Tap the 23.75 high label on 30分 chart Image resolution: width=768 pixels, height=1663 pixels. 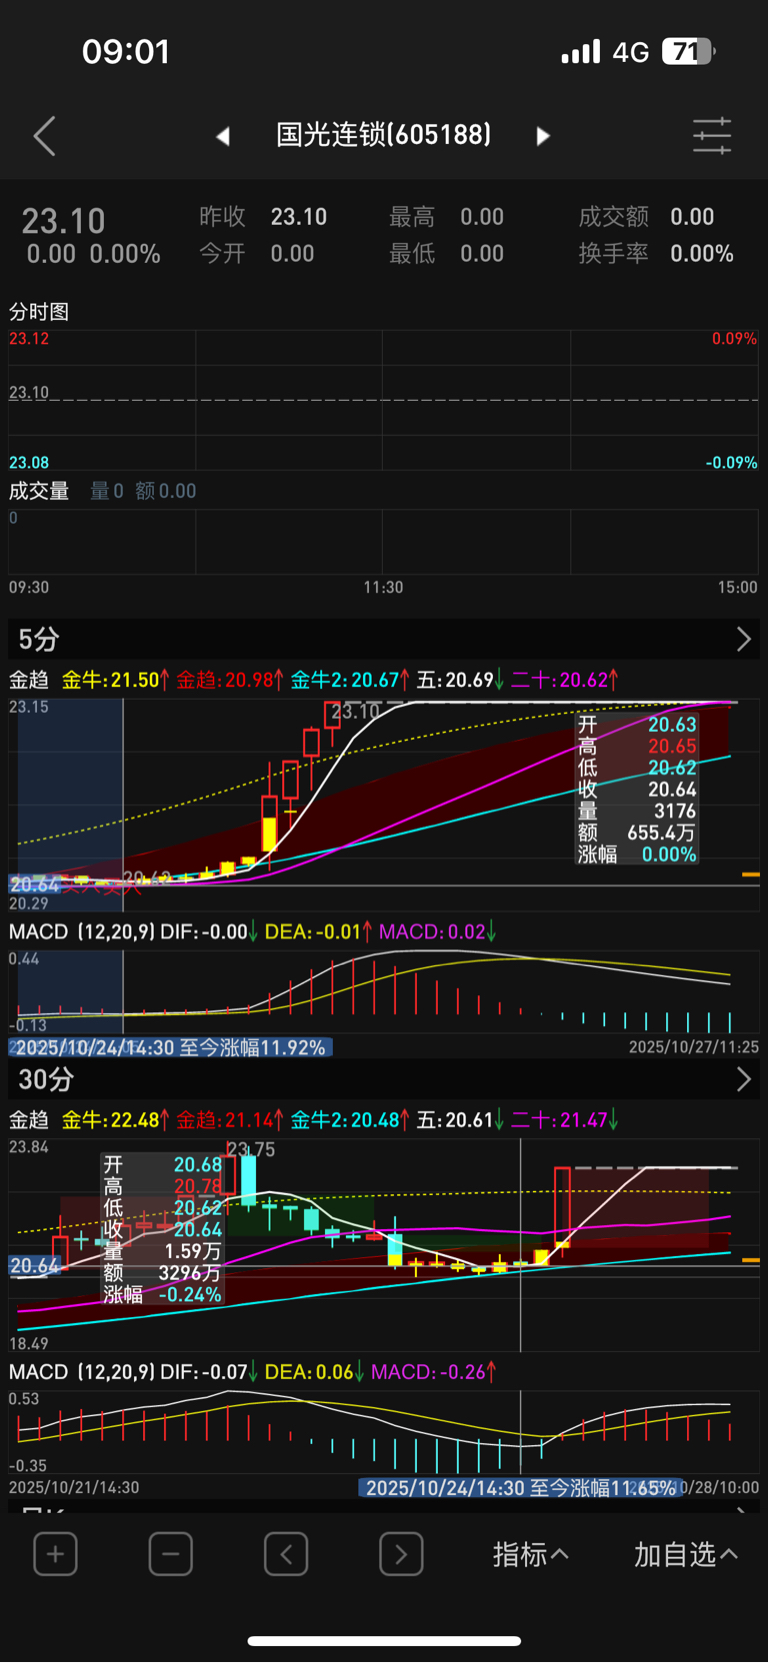tap(251, 1150)
